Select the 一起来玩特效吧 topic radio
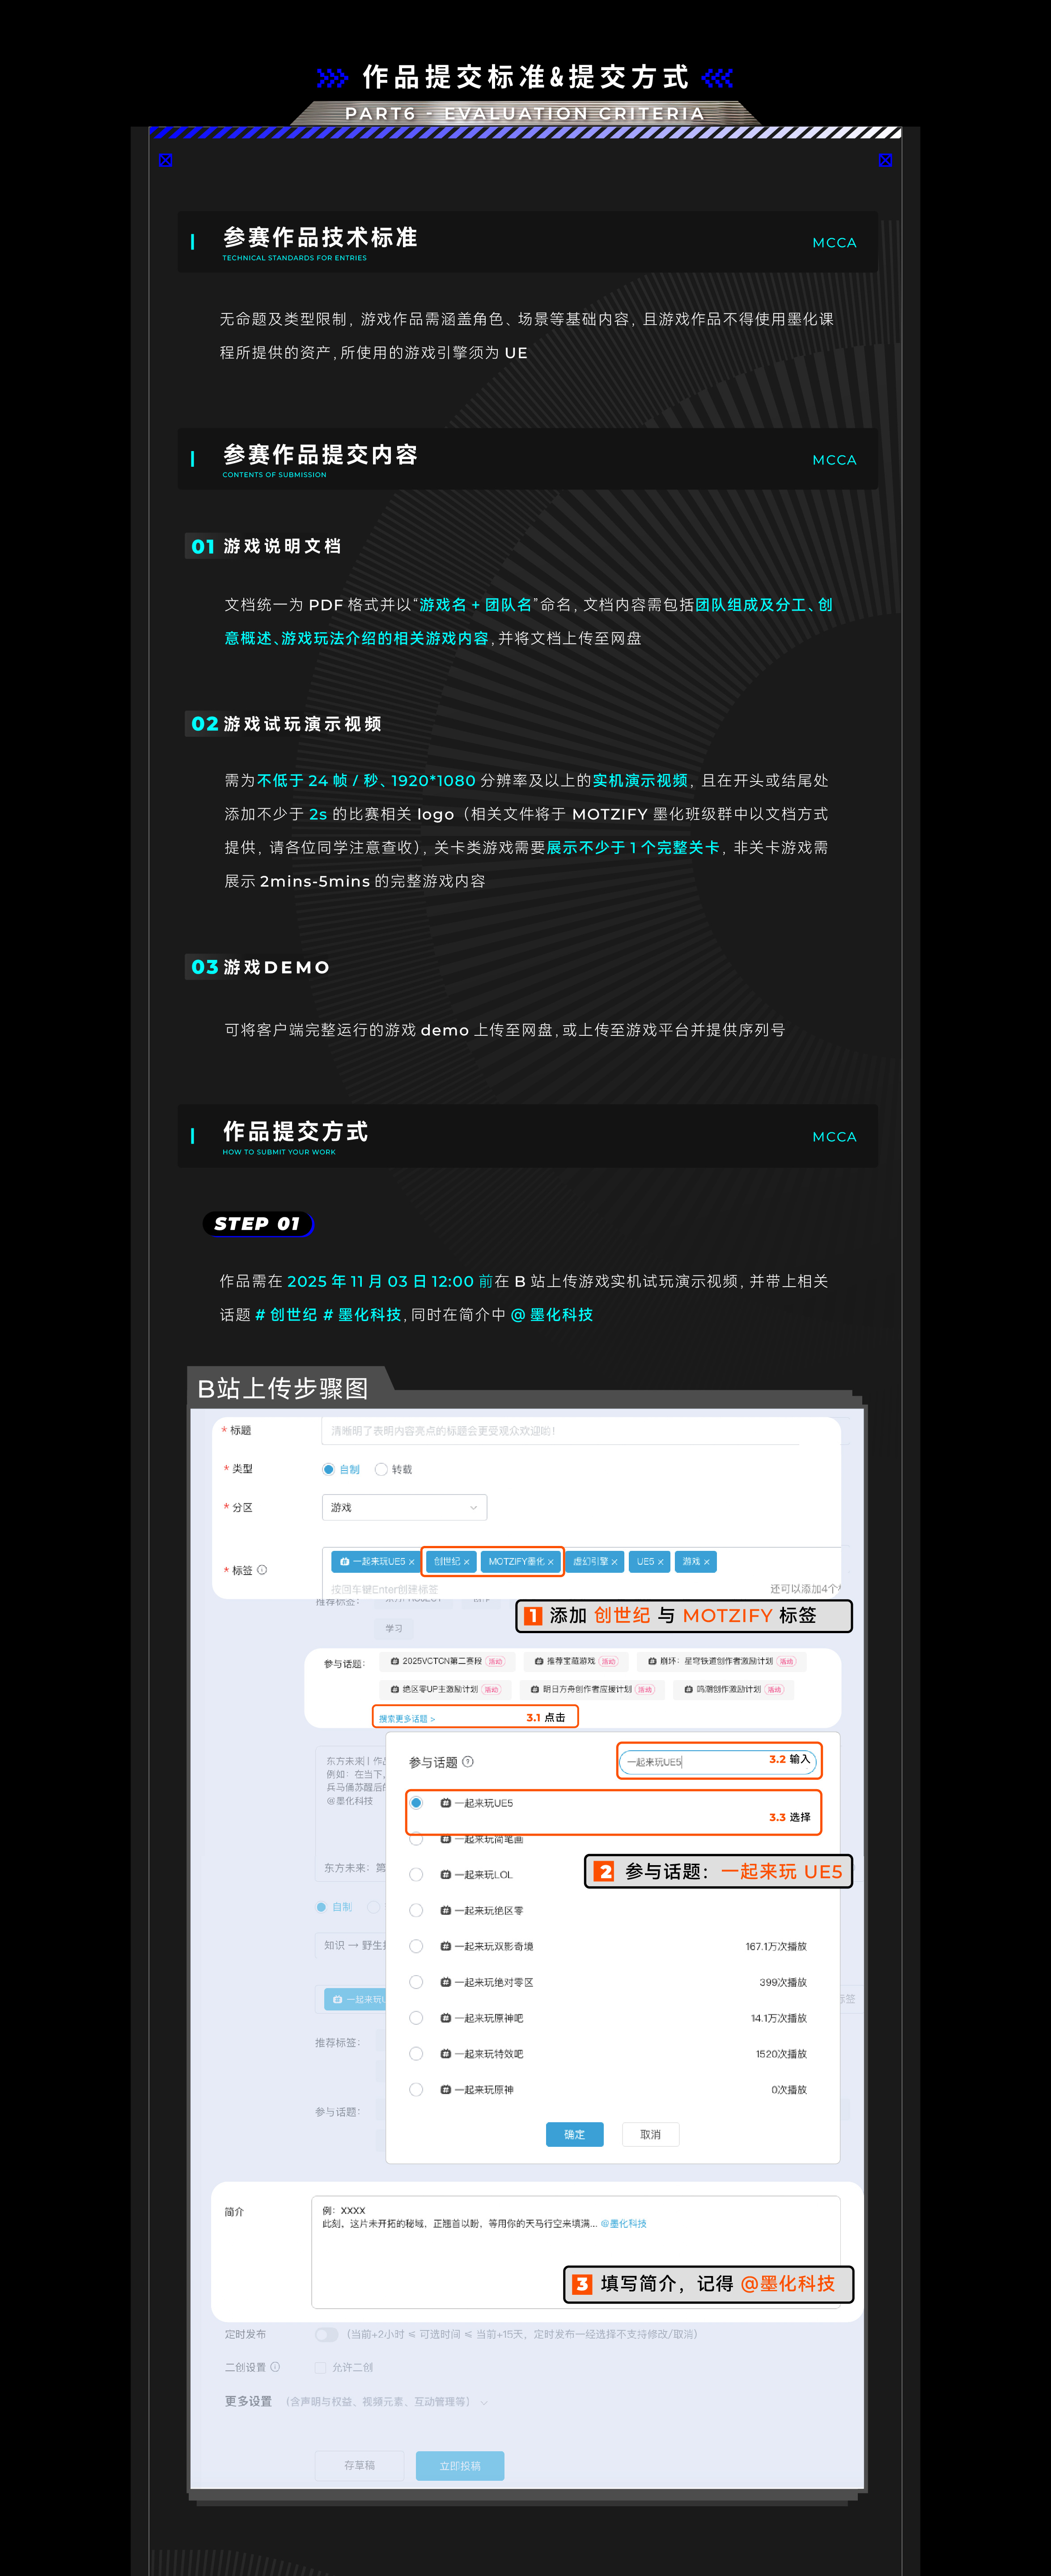Image resolution: width=1051 pixels, height=2576 pixels. 416,2054
